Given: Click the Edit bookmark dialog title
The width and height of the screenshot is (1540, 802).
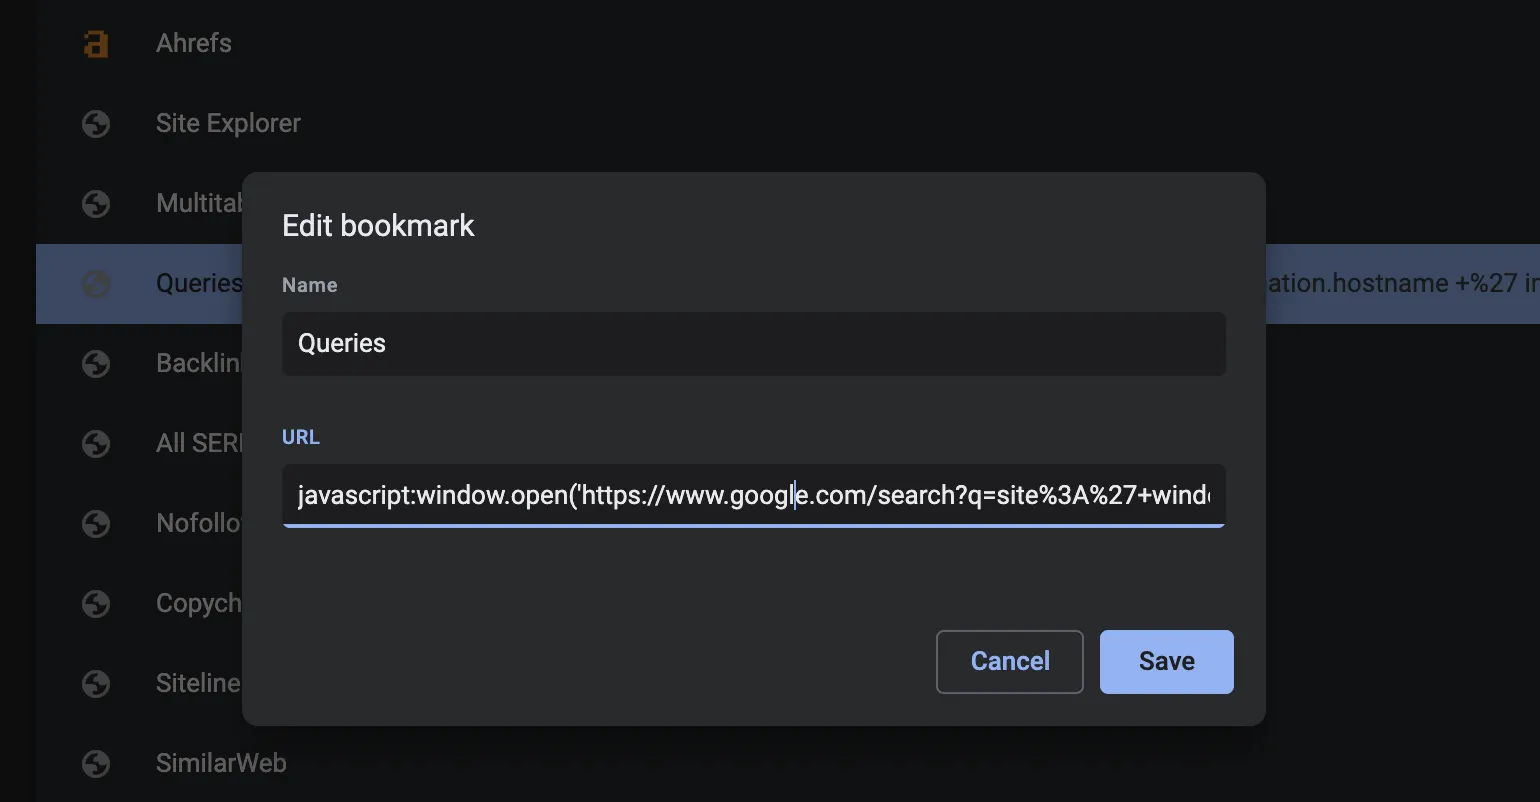Looking at the screenshot, I should coord(378,226).
